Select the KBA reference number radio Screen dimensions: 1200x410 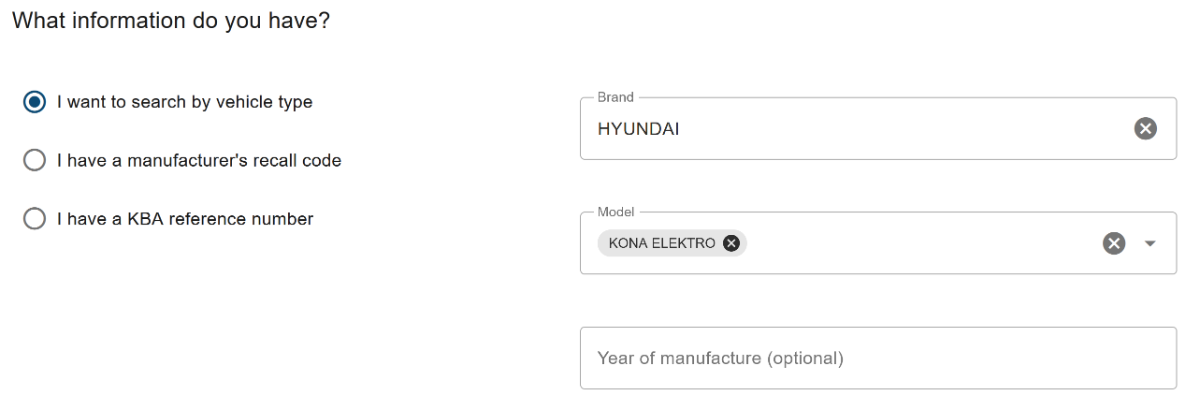click(35, 219)
